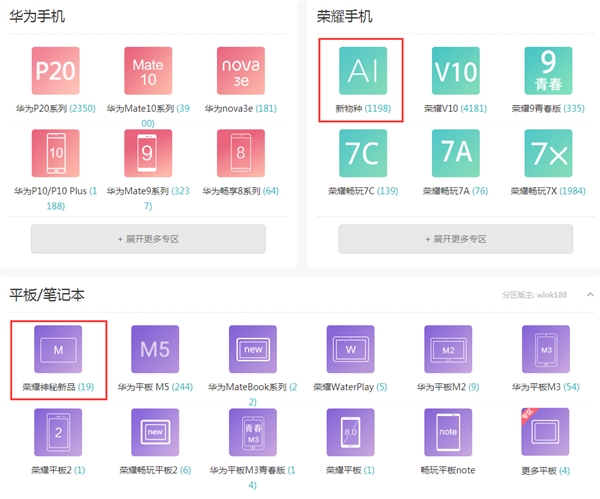Select the 荣耀畅玩7X icon
This screenshot has height=499, width=600.
pos(548,153)
